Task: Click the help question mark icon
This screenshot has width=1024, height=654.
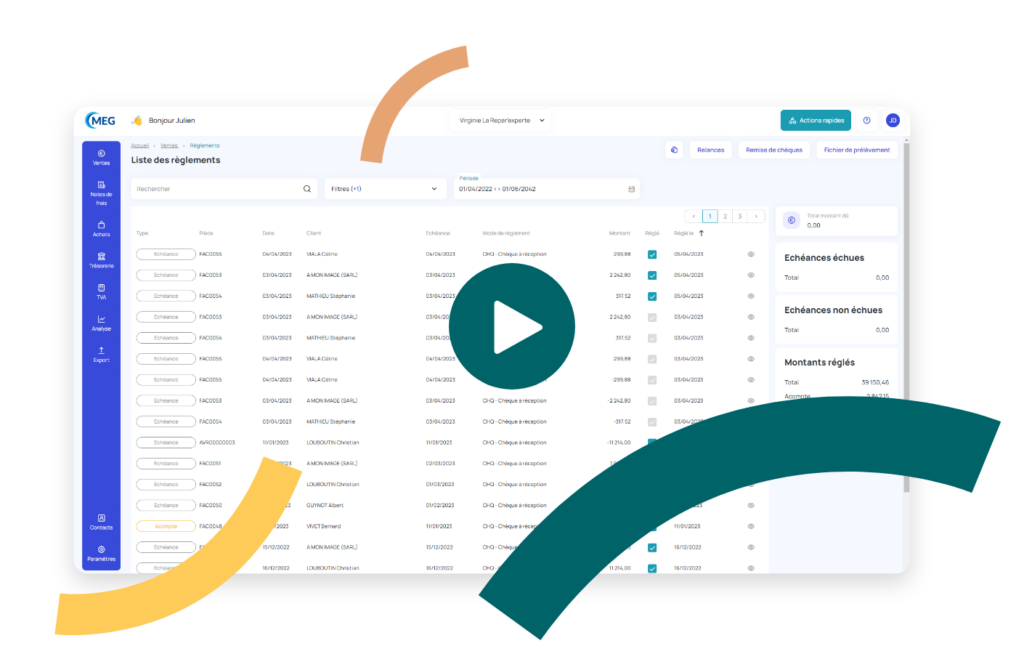Action: pos(866,120)
